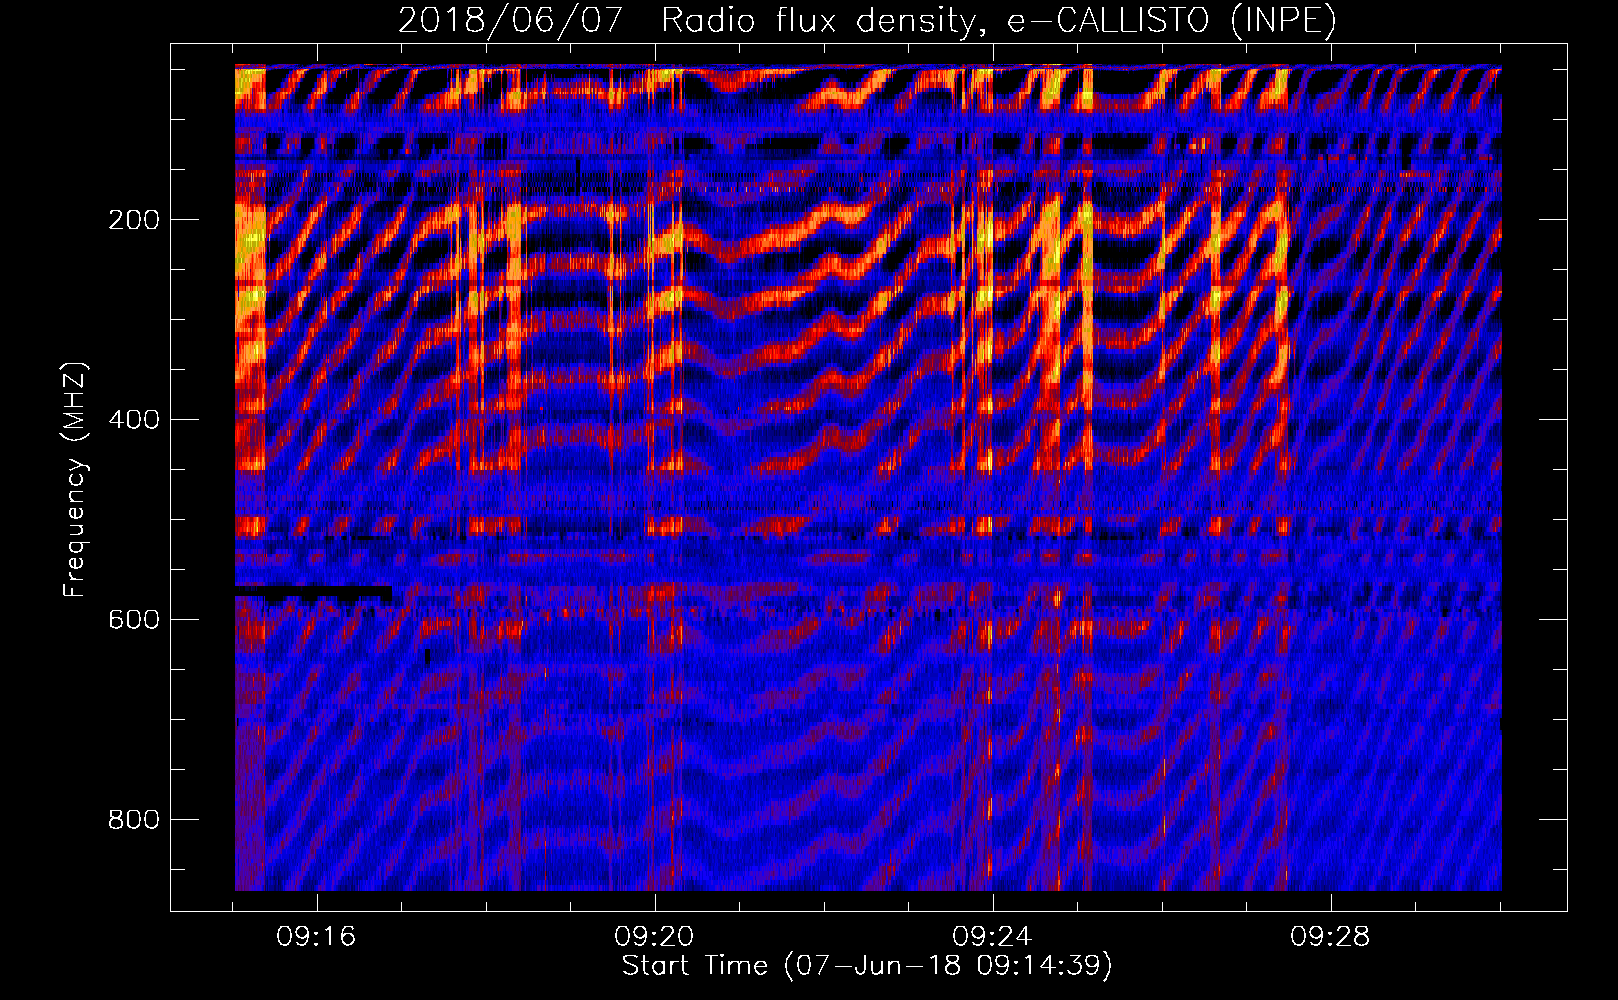
Task: Click the '09:16' time tick label
Action: pyautogui.click(x=316, y=937)
